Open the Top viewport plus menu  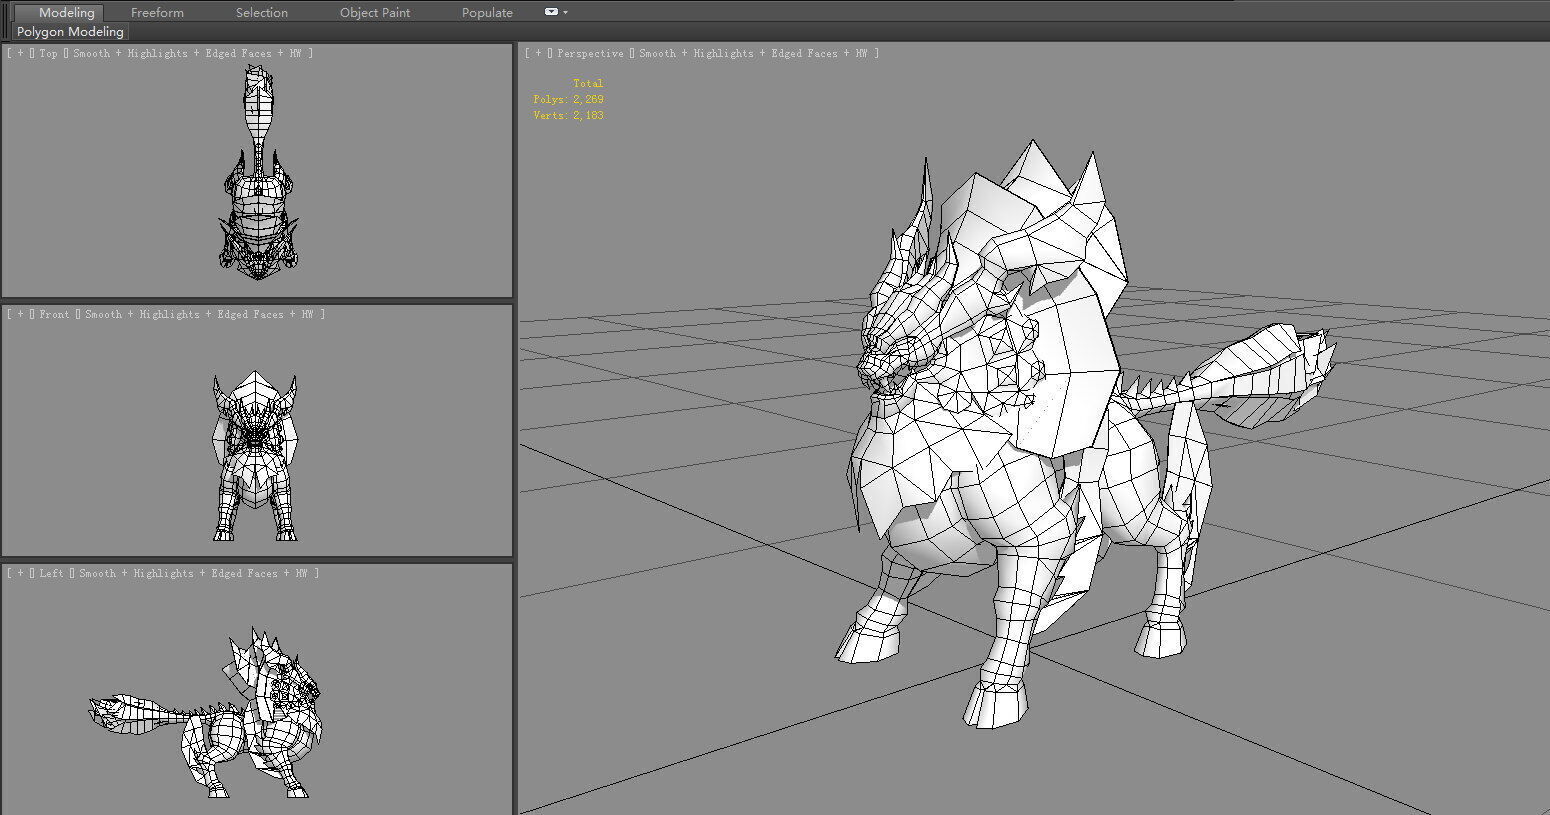click(x=19, y=53)
